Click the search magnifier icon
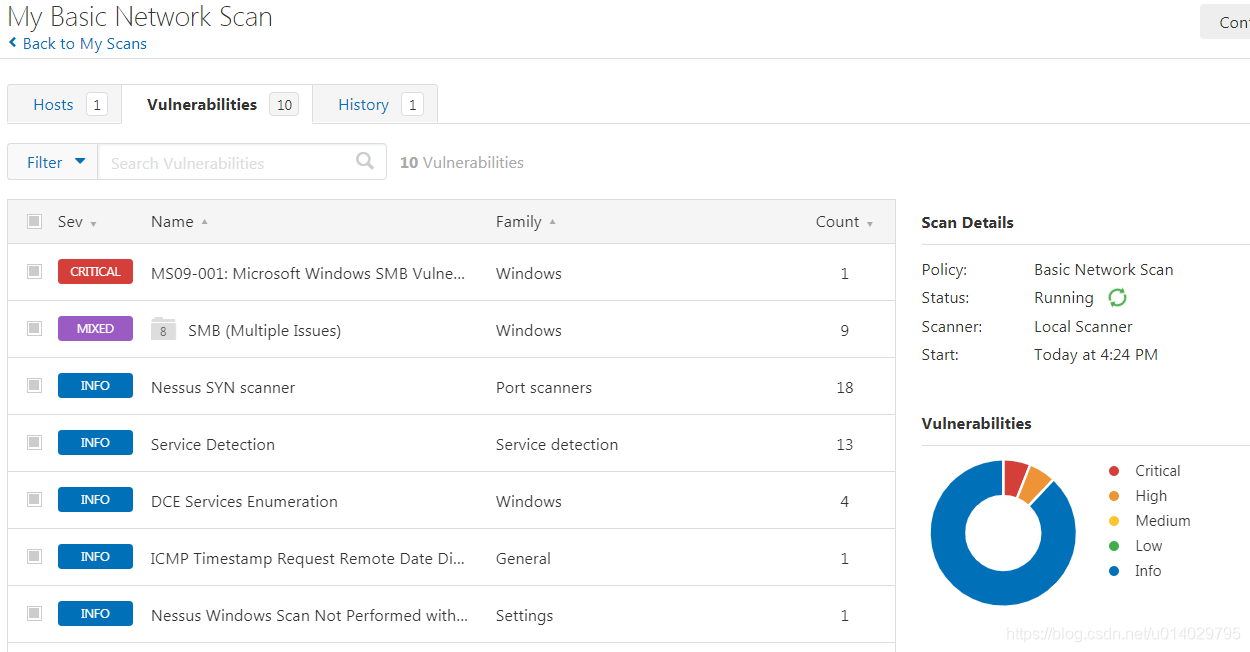The height and width of the screenshot is (652, 1250). (x=365, y=161)
